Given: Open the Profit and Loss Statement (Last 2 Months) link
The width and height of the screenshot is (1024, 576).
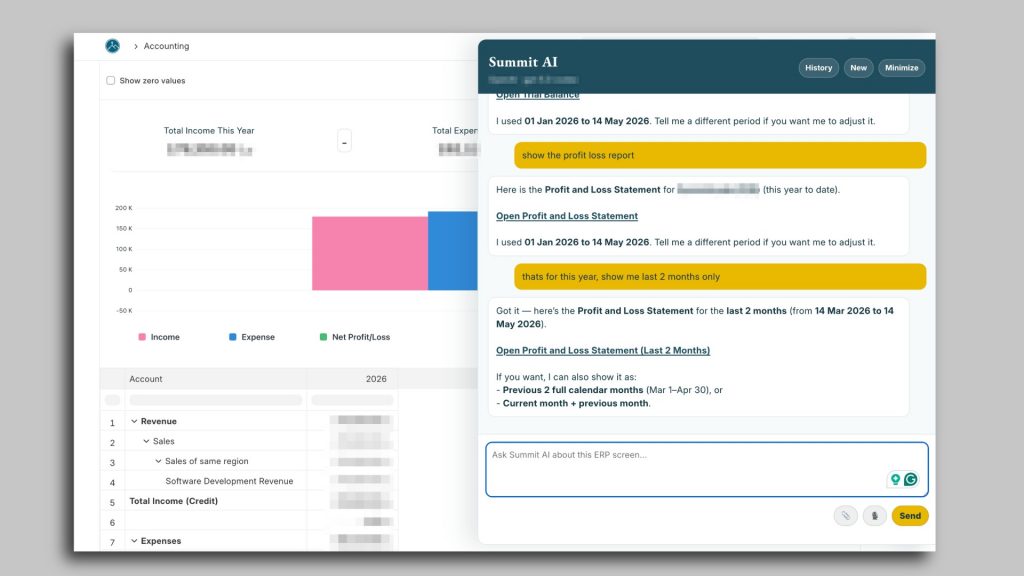Looking at the screenshot, I should tap(603, 351).
